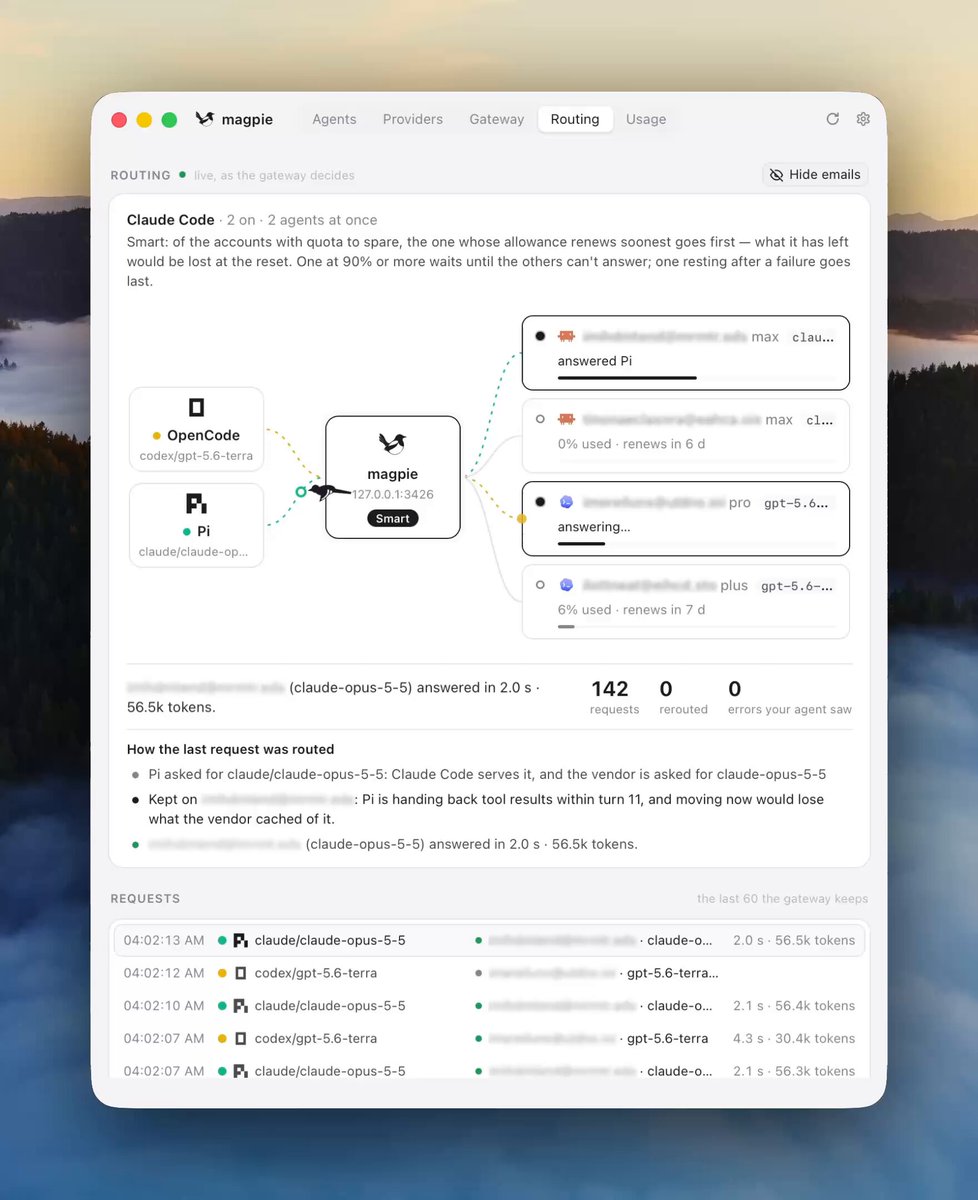Click the magpie bird icon in gateway node
This screenshot has height=1200, width=978.
coord(392,443)
